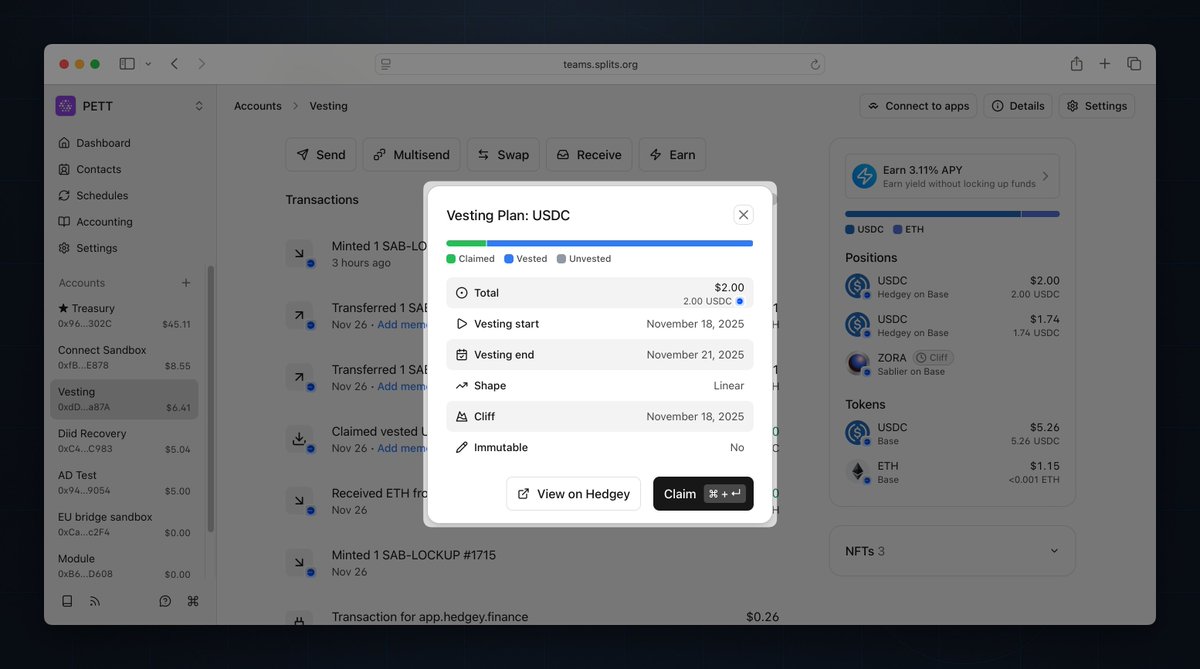Click the Send button
The image size is (1200, 669).
pos(321,155)
